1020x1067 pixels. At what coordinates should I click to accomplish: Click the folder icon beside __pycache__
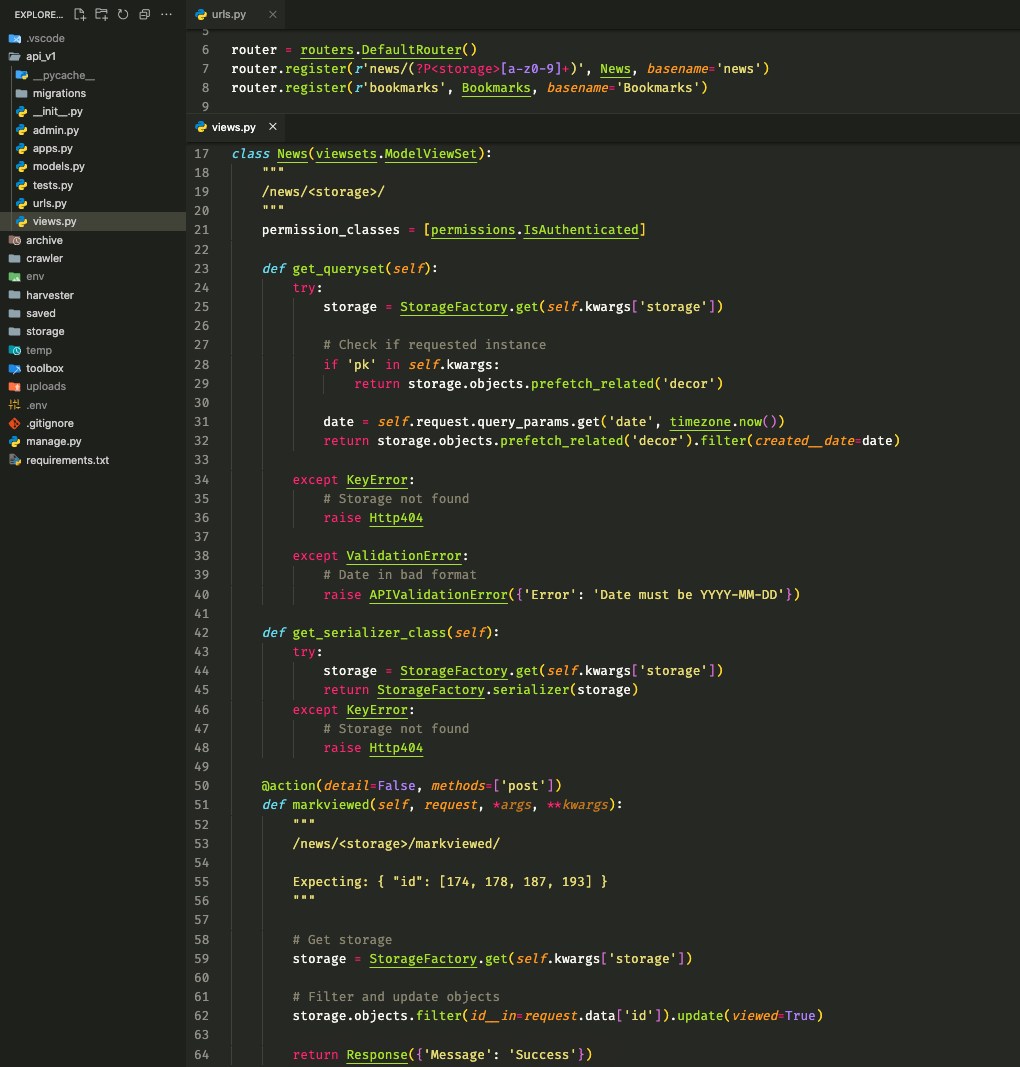click(22, 75)
